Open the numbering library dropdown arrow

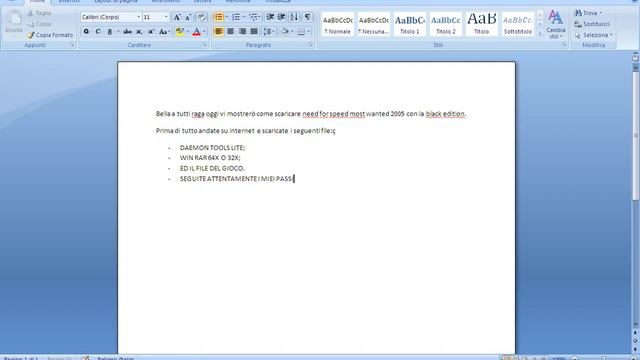244,17
